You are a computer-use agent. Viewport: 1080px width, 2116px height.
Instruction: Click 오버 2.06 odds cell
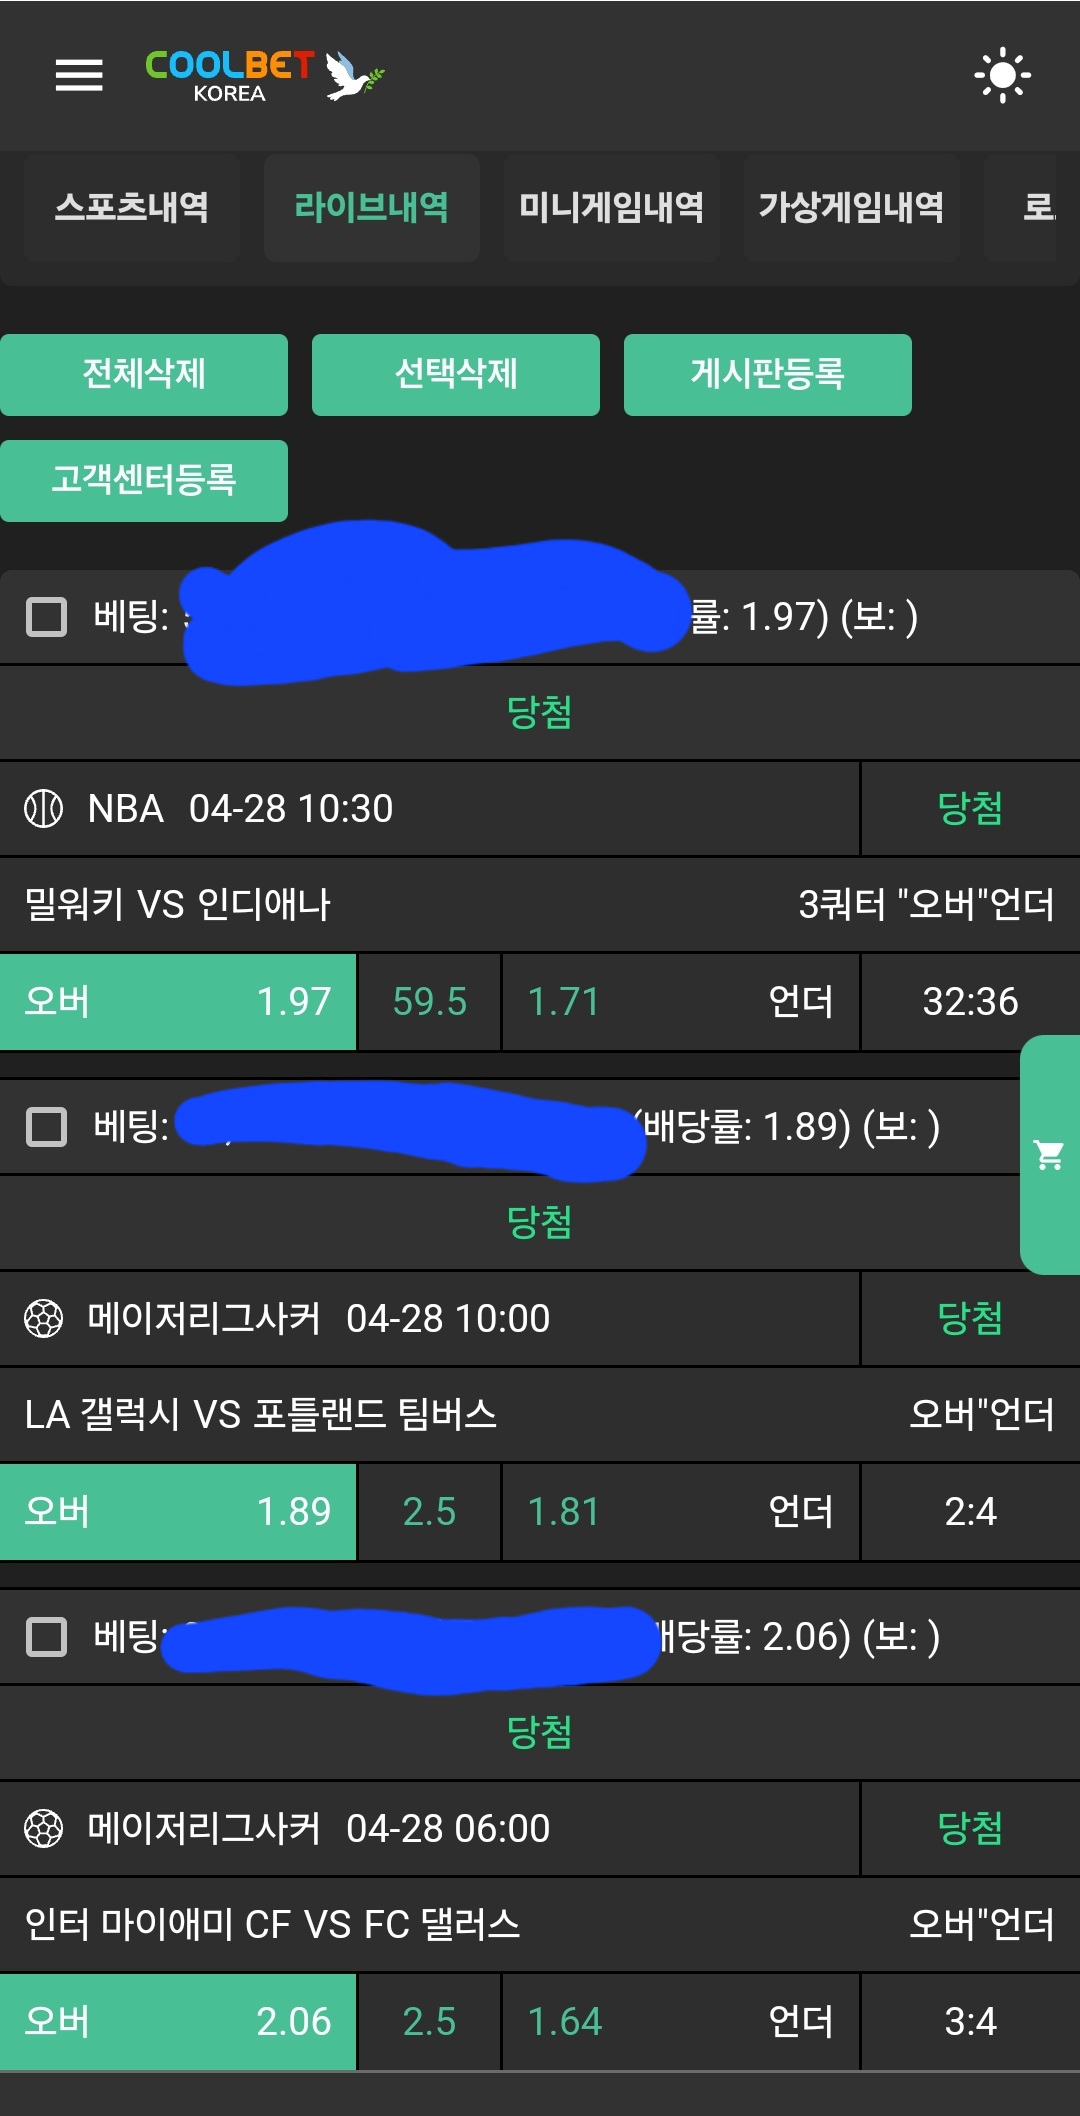tap(178, 2022)
